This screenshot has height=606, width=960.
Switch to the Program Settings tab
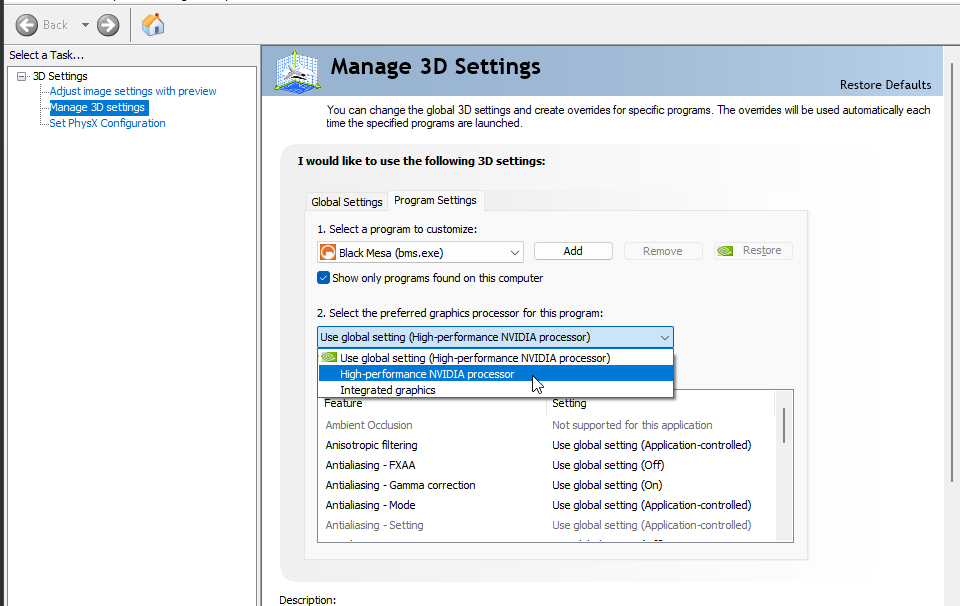pyautogui.click(x=435, y=200)
